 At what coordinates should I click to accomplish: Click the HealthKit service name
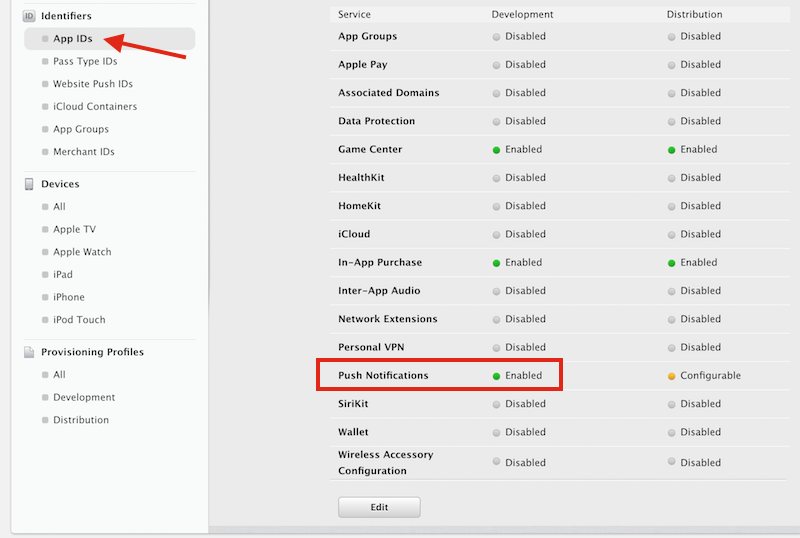click(x=361, y=178)
